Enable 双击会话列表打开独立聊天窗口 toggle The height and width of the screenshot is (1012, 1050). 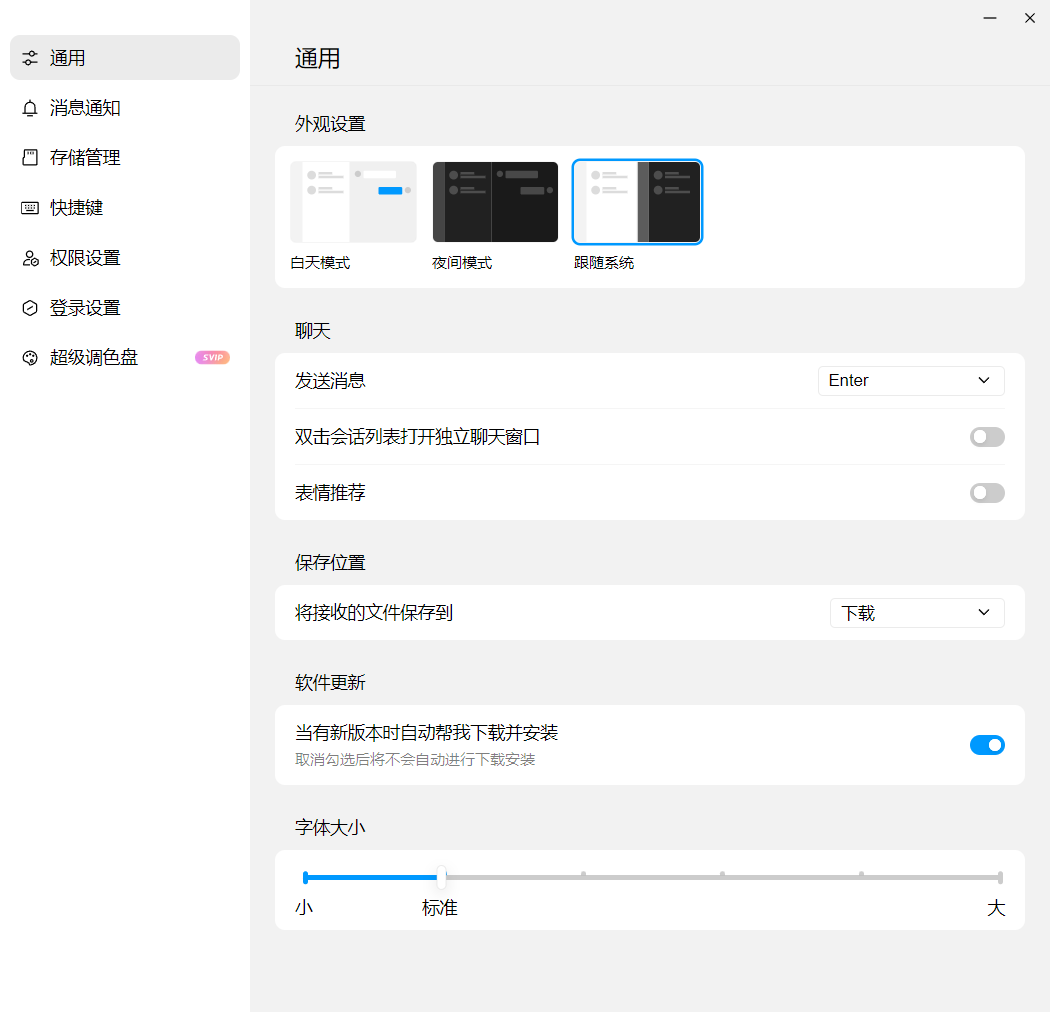click(986, 437)
